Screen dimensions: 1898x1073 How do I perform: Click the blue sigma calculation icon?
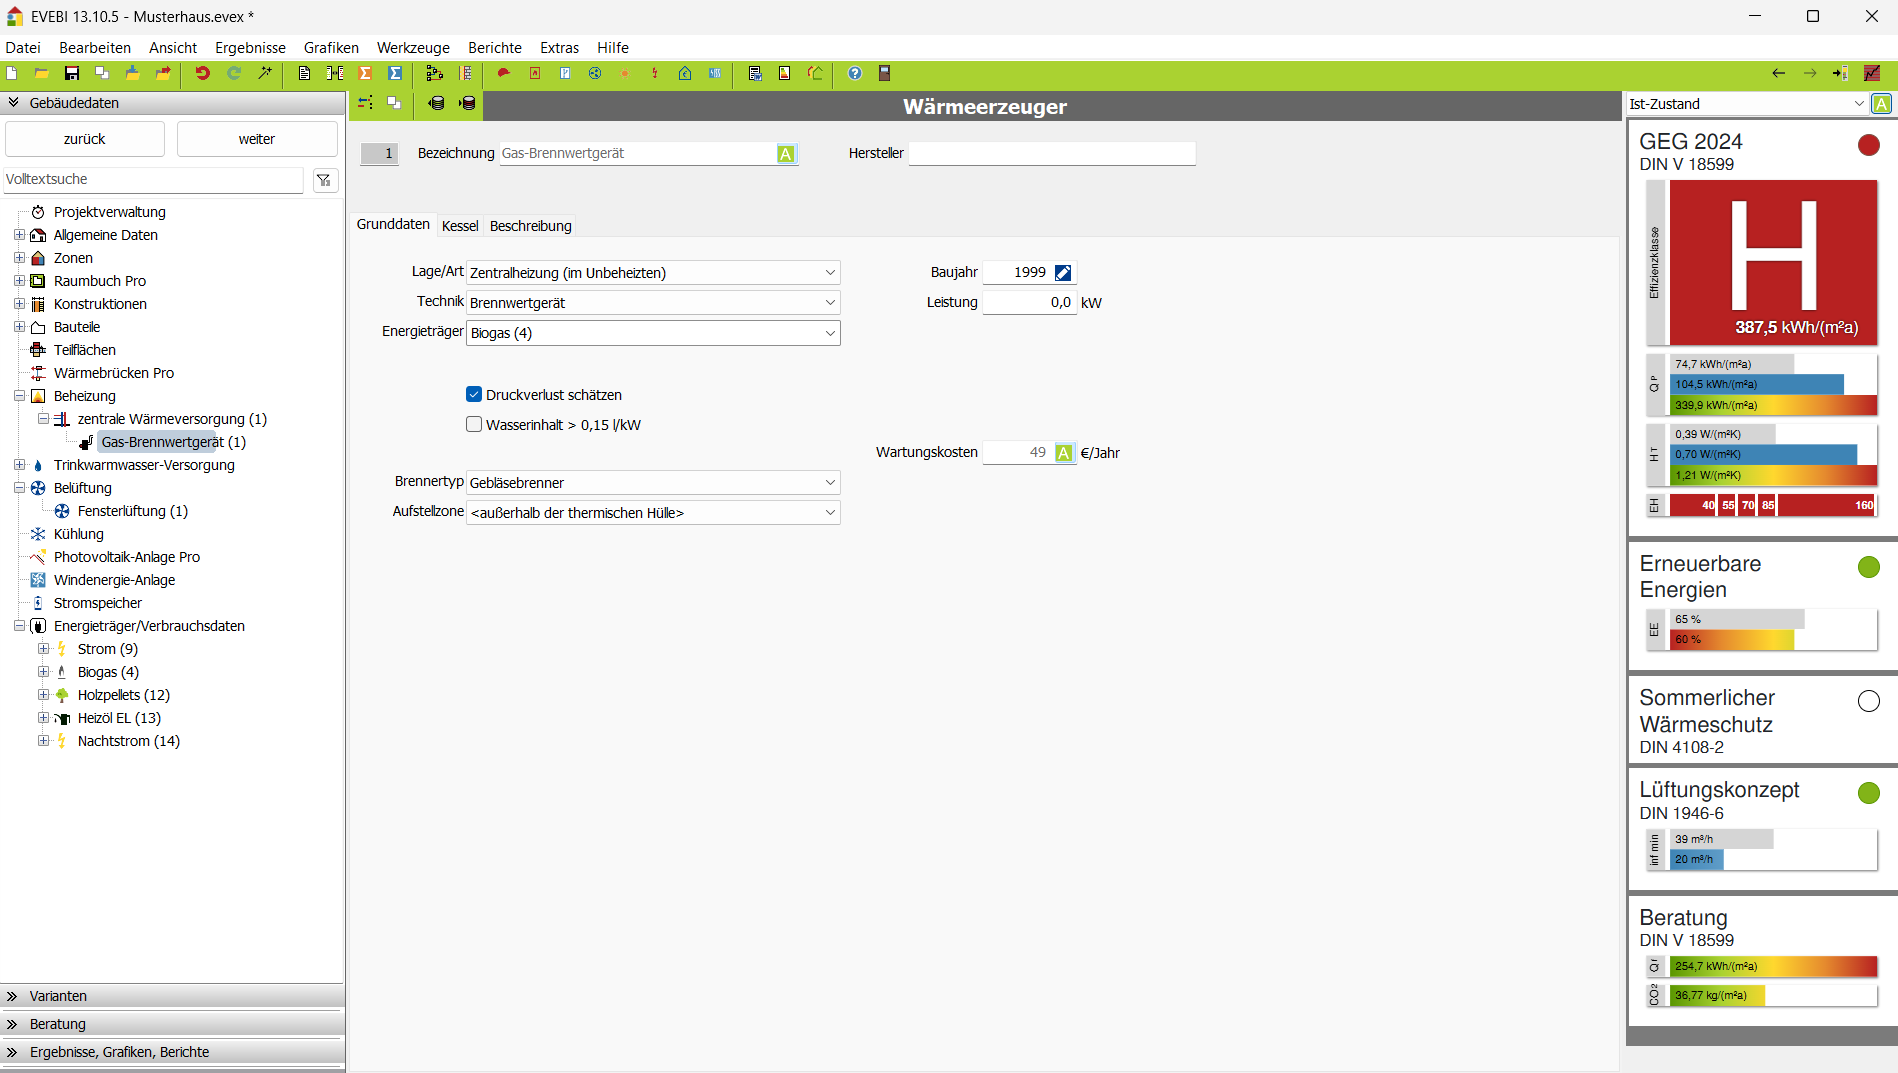click(x=395, y=73)
